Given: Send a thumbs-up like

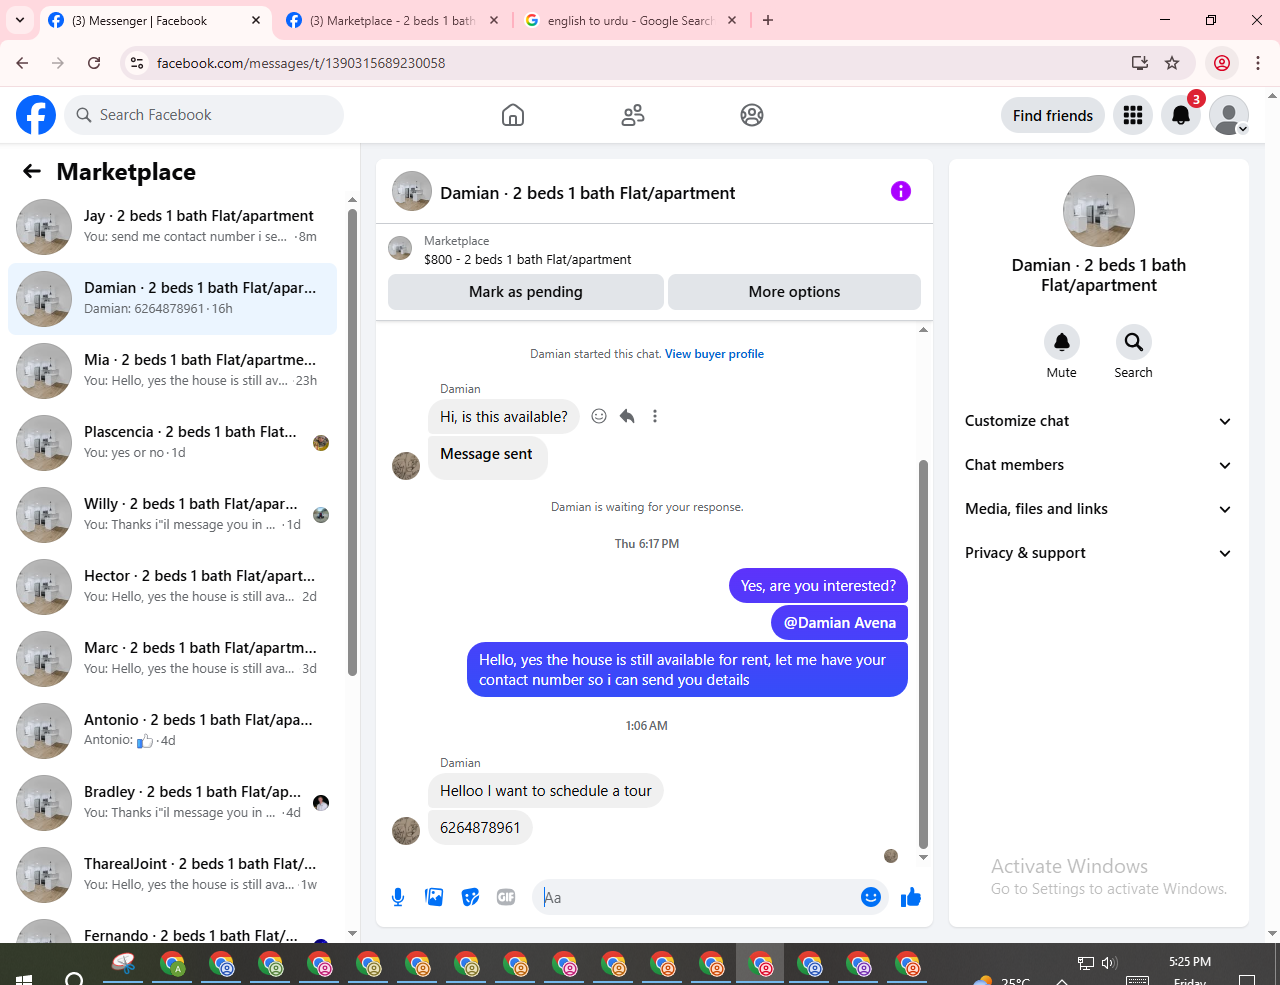Looking at the screenshot, I should point(911,897).
